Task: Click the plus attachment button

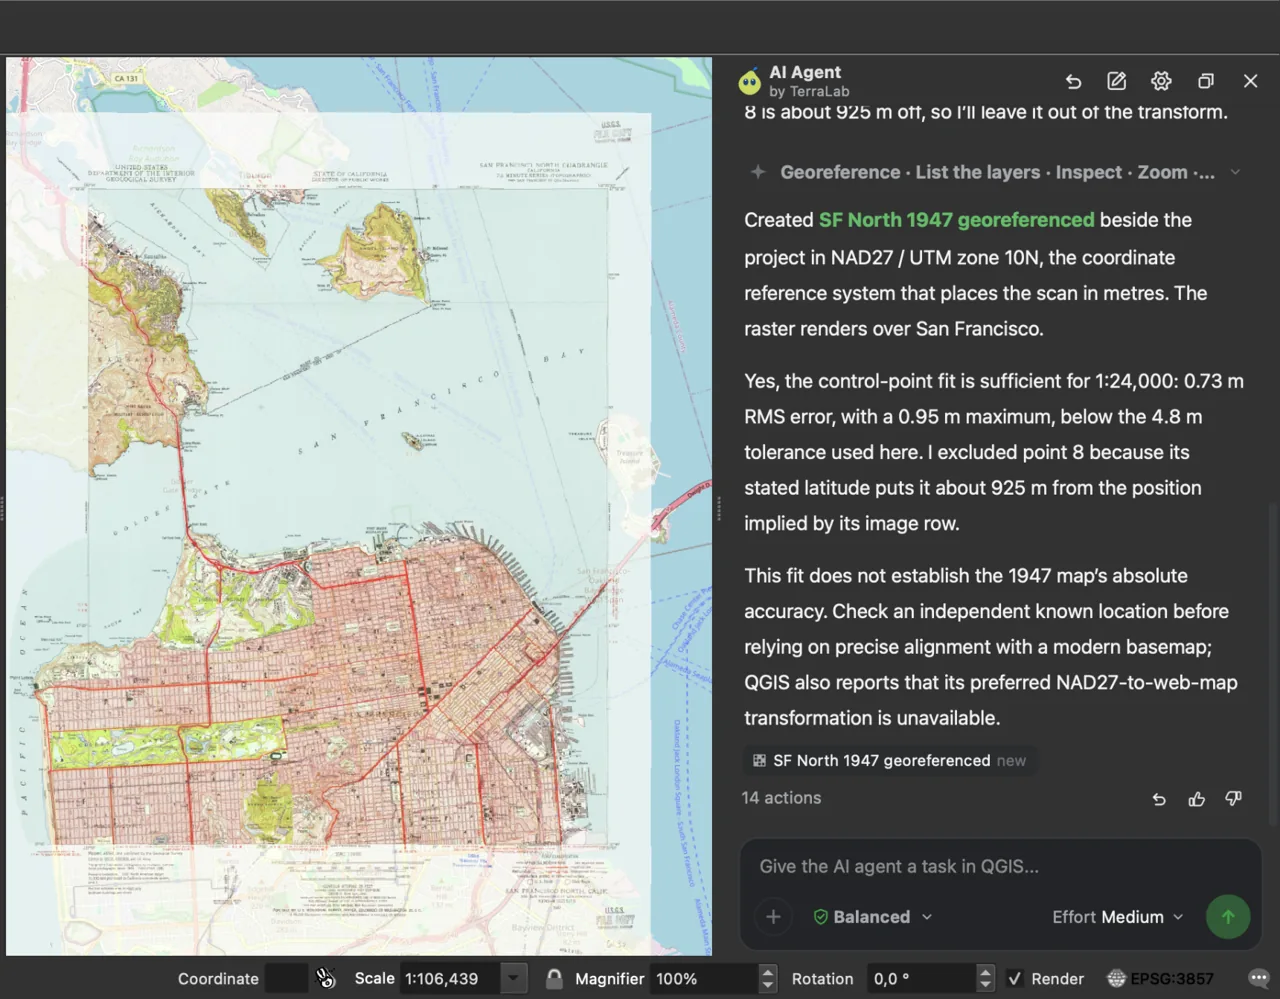Action: [773, 917]
